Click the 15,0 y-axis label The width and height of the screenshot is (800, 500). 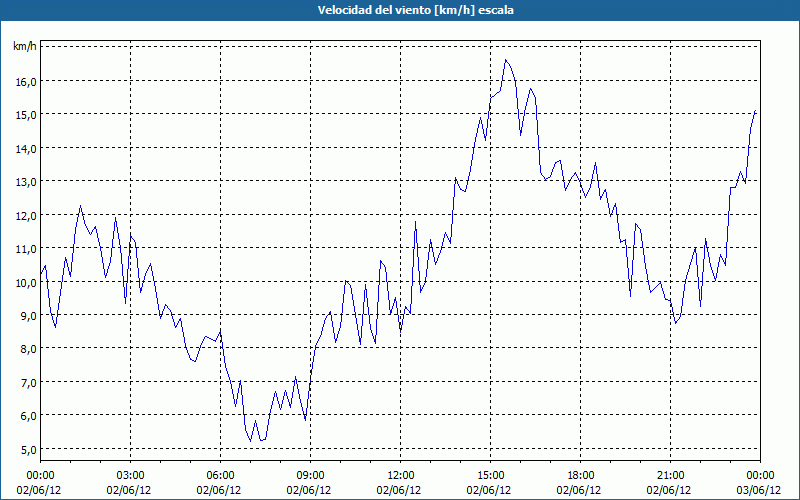tap(25, 115)
